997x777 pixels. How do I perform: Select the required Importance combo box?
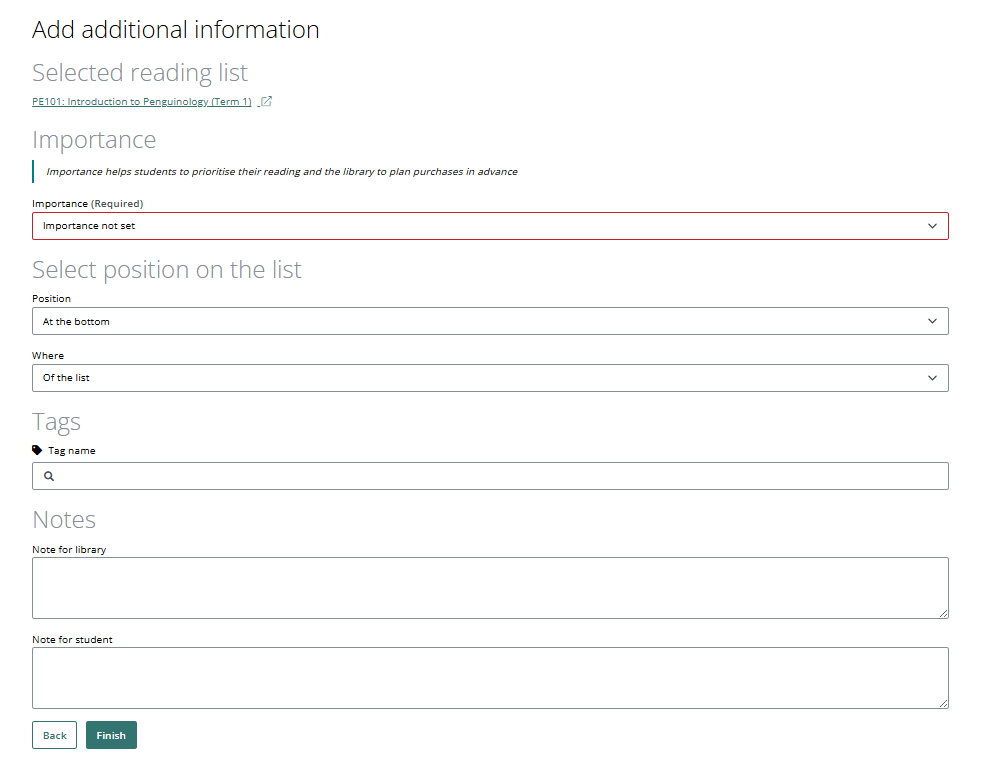[x=490, y=225]
